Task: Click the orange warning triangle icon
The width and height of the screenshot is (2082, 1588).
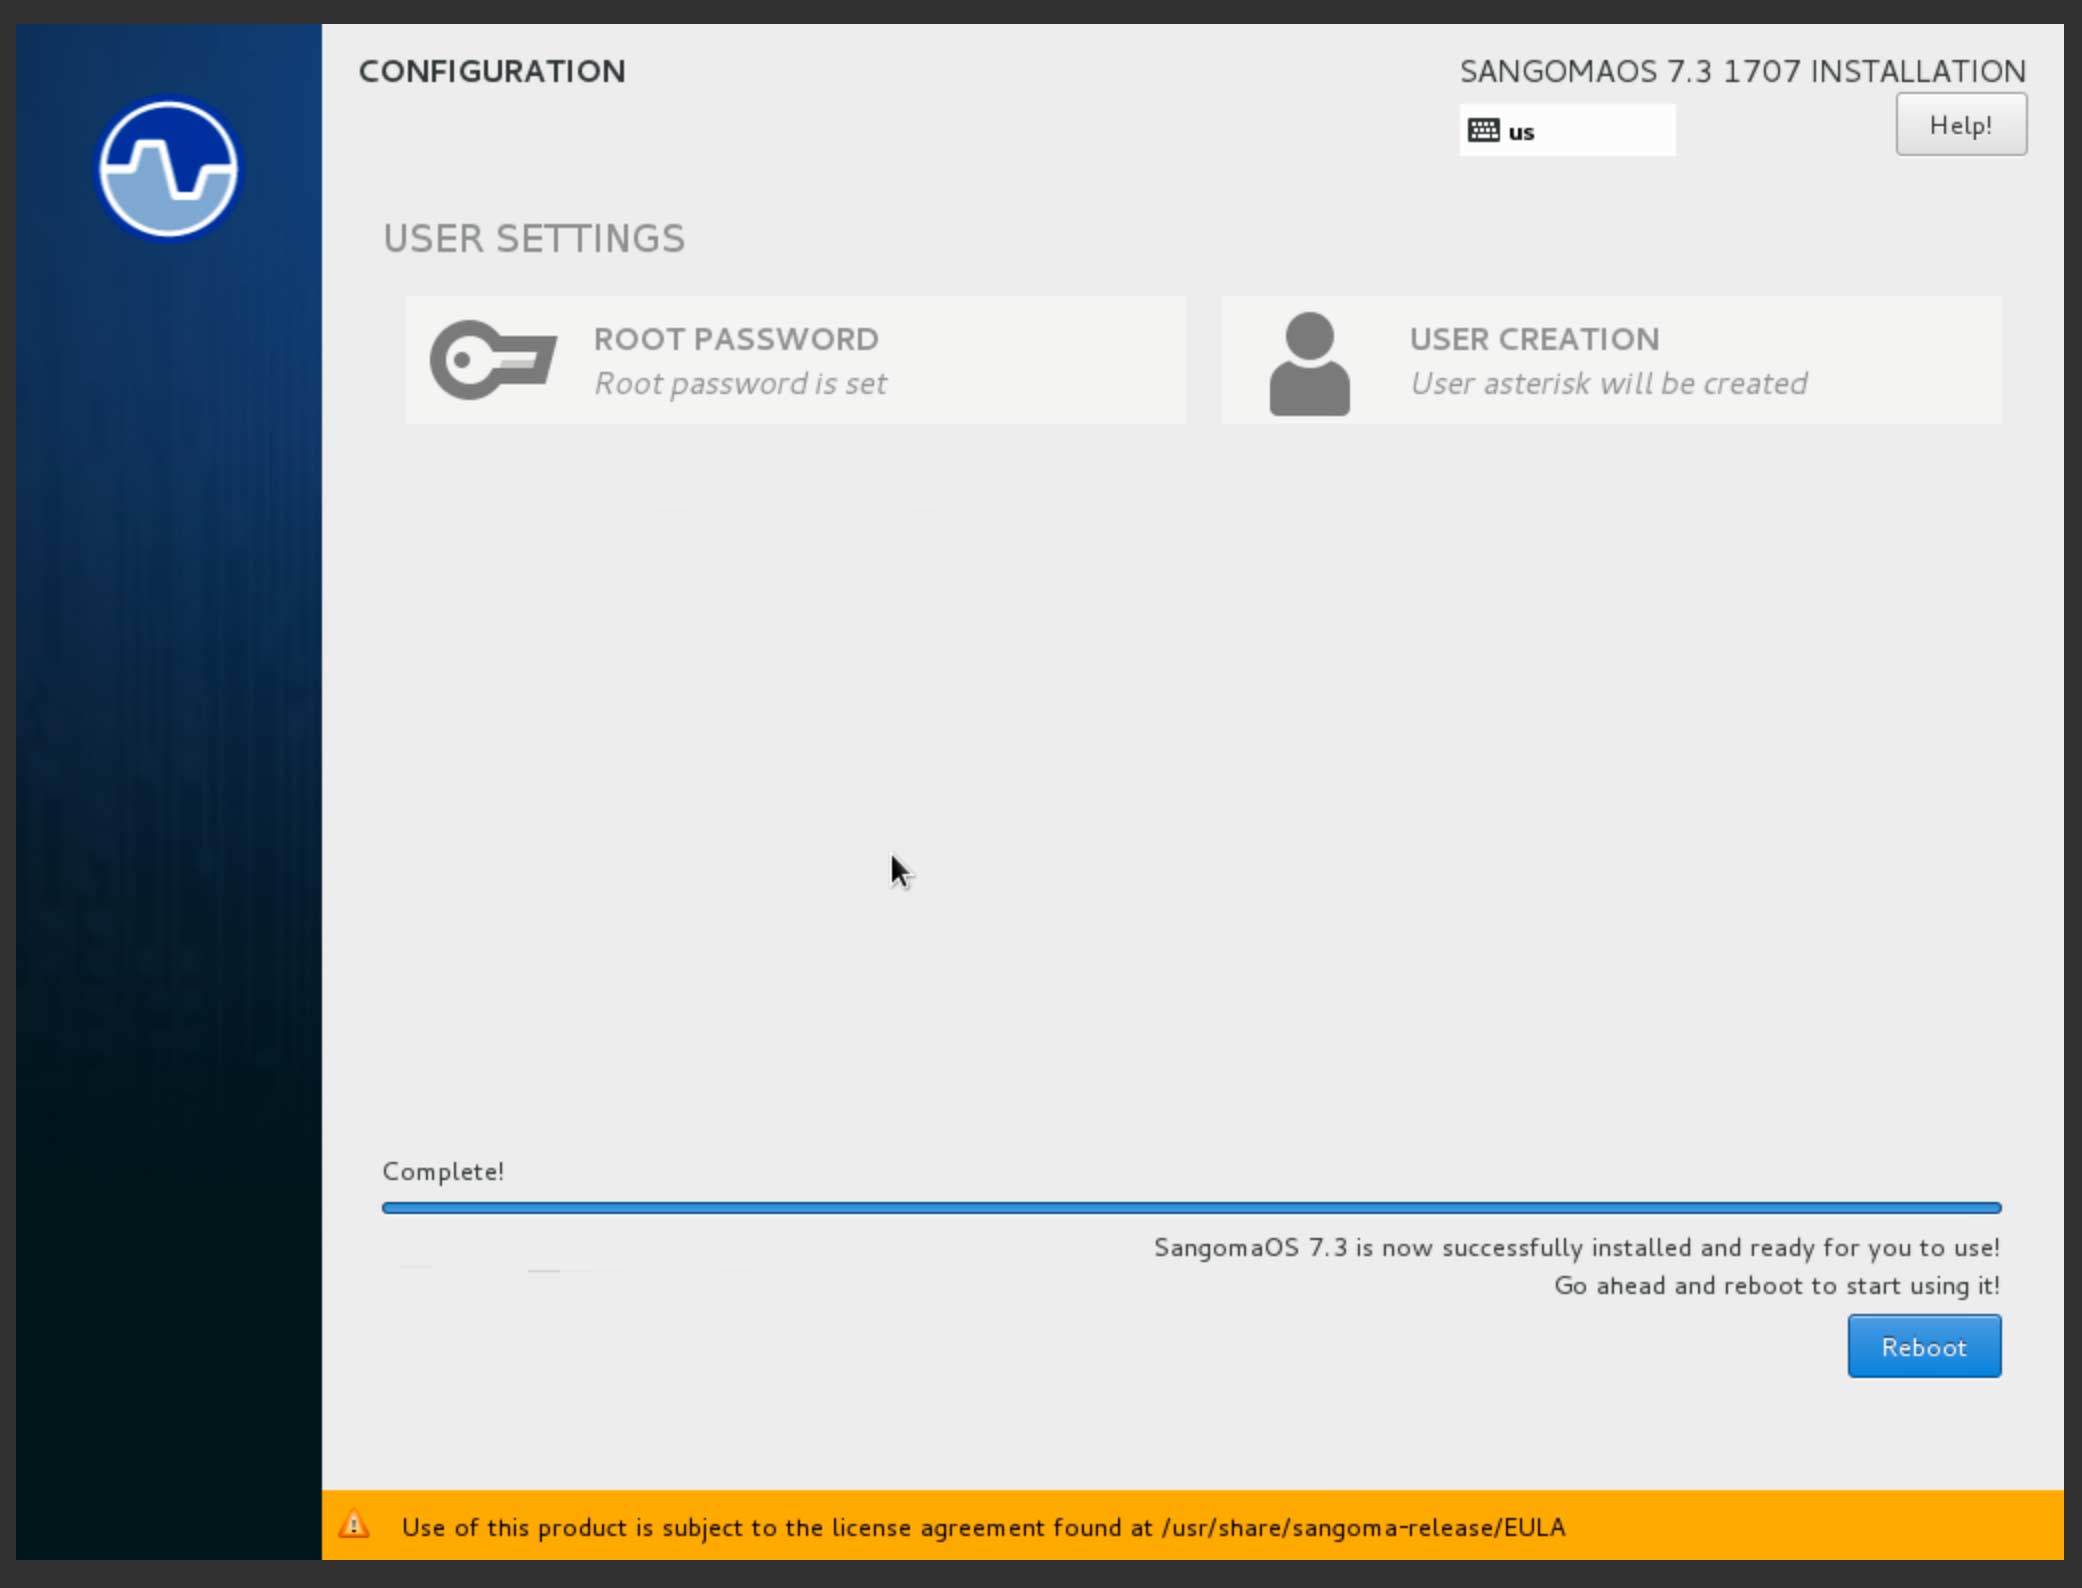Action: [x=354, y=1525]
